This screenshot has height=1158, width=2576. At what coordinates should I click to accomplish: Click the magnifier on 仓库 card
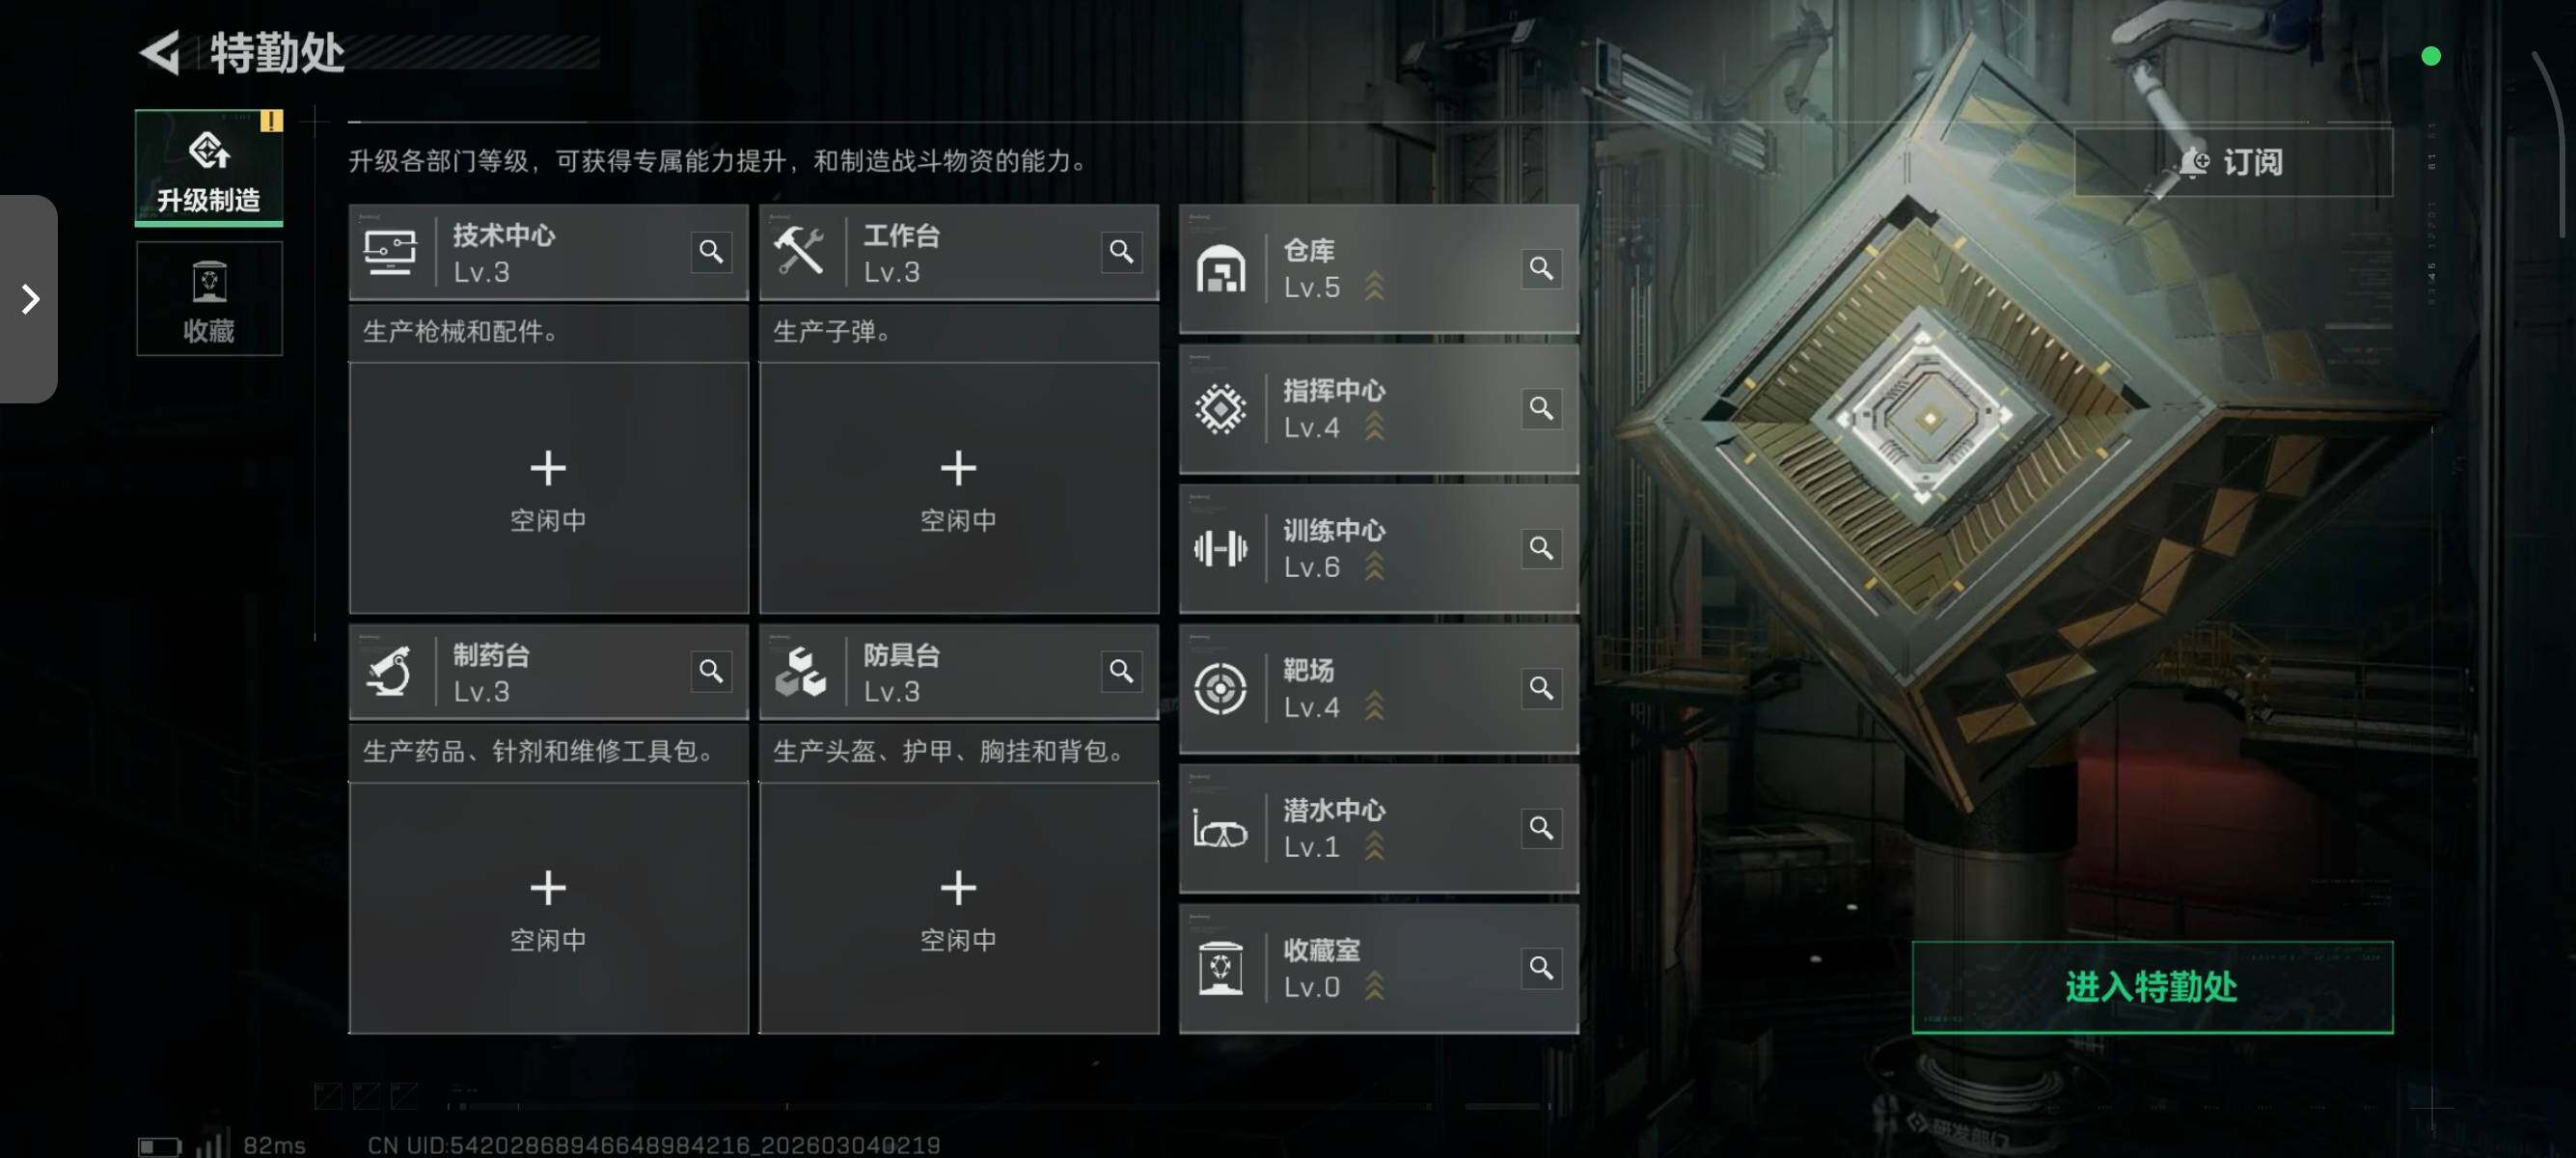(x=1541, y=268)
